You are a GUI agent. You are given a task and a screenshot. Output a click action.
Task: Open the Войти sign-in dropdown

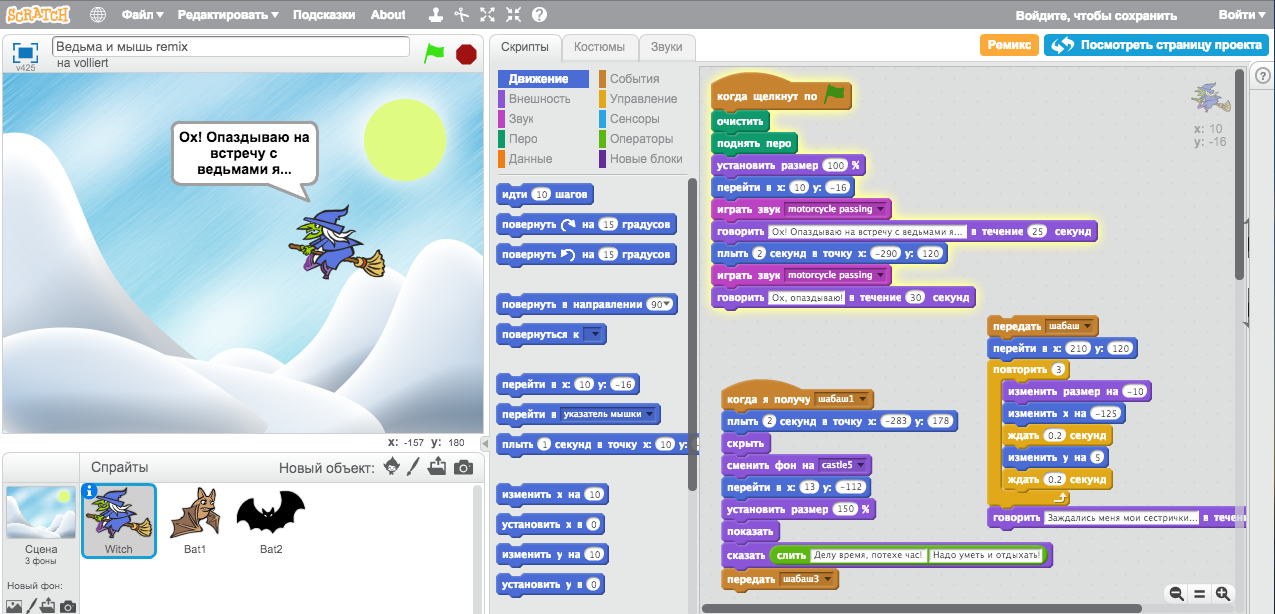point(1242,15)
